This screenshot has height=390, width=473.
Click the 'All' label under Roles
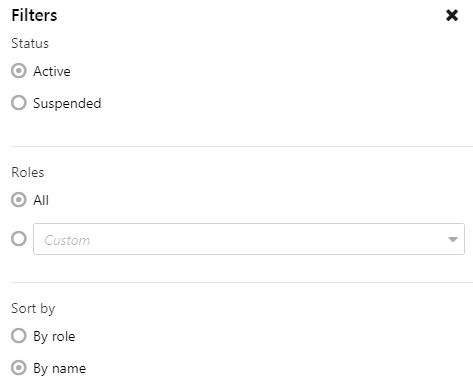point(41,200)
